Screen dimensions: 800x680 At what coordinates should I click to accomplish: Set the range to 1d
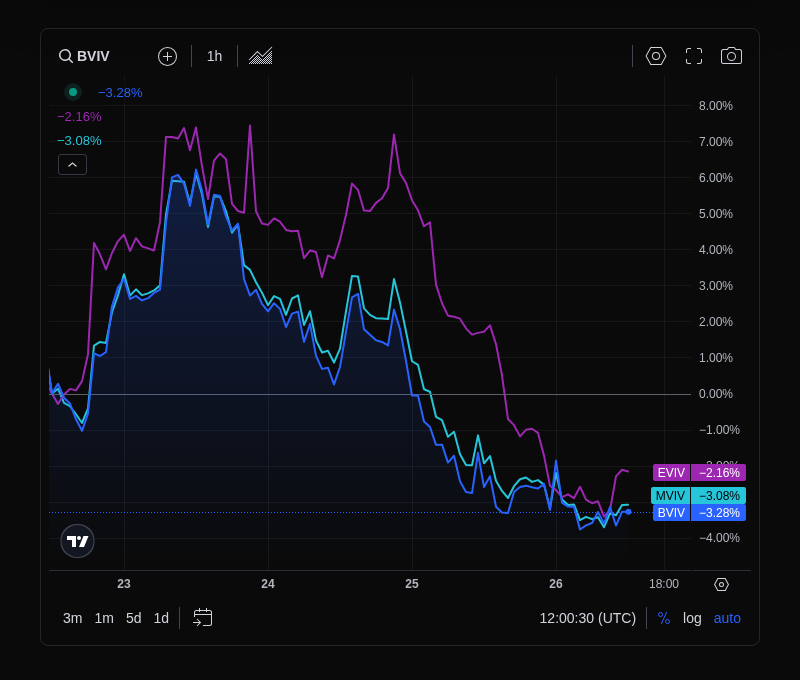click(161, 618)
